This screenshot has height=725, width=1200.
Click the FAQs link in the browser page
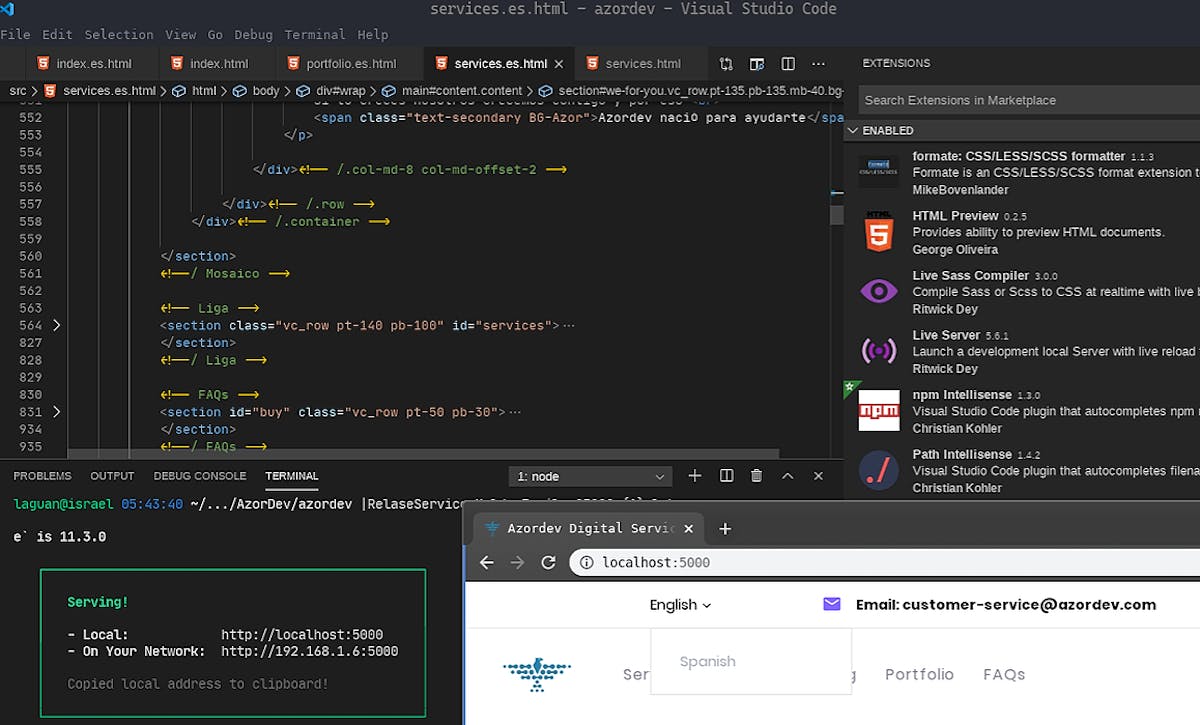tap(1003, 674)
